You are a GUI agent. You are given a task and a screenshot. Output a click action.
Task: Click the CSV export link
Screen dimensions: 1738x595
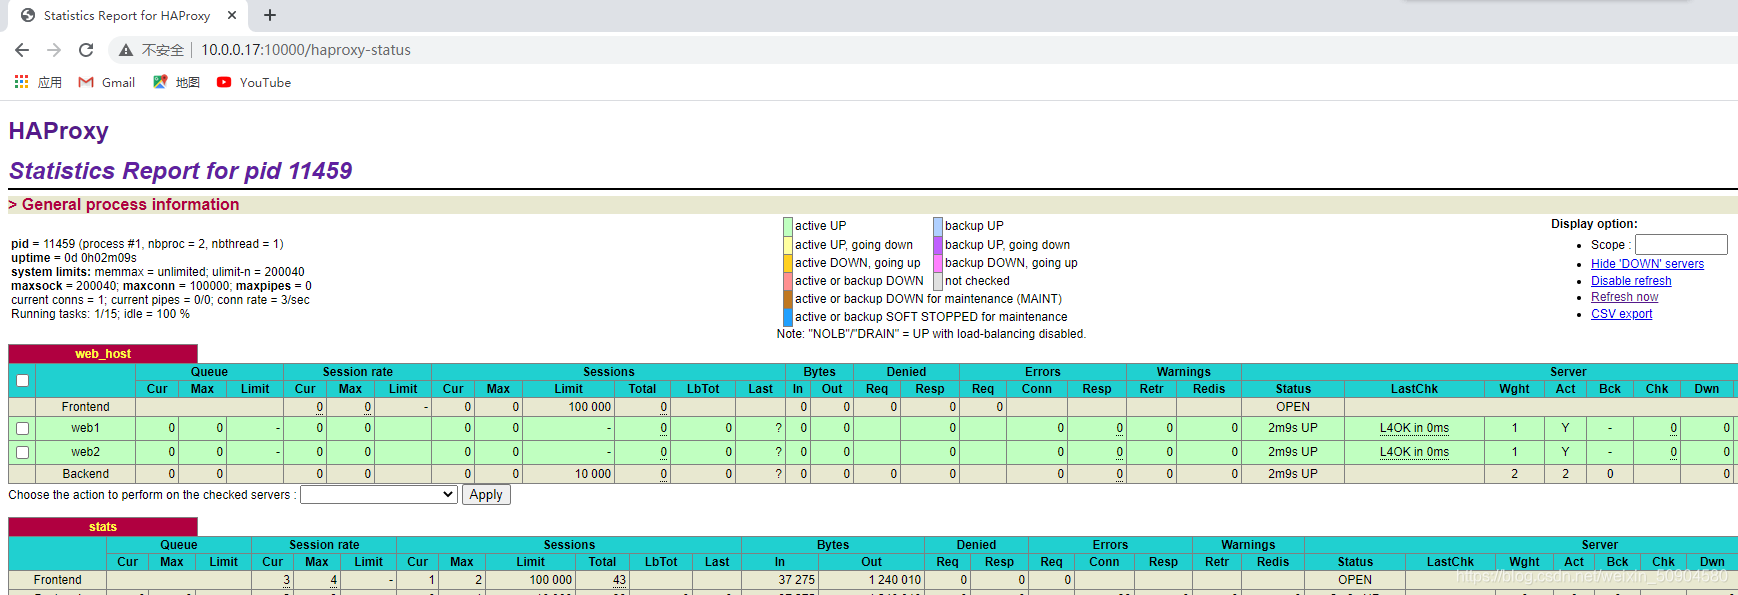(x=1621, y=314)
